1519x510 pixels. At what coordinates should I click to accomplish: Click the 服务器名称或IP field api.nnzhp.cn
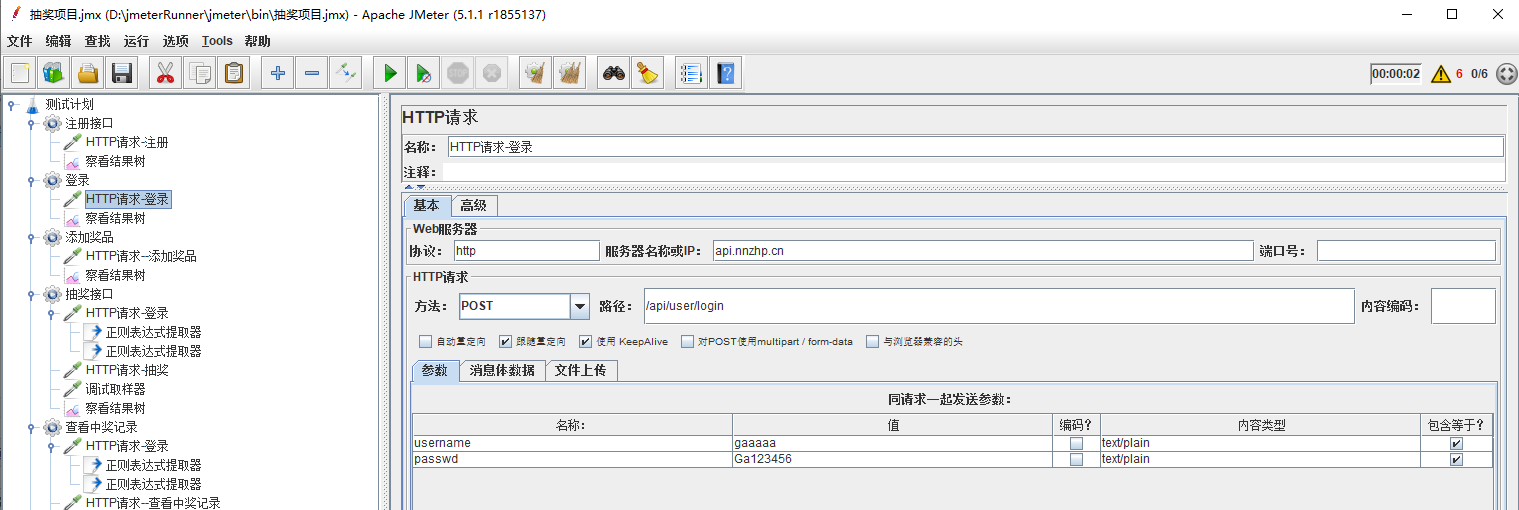[x=982, y=251]
